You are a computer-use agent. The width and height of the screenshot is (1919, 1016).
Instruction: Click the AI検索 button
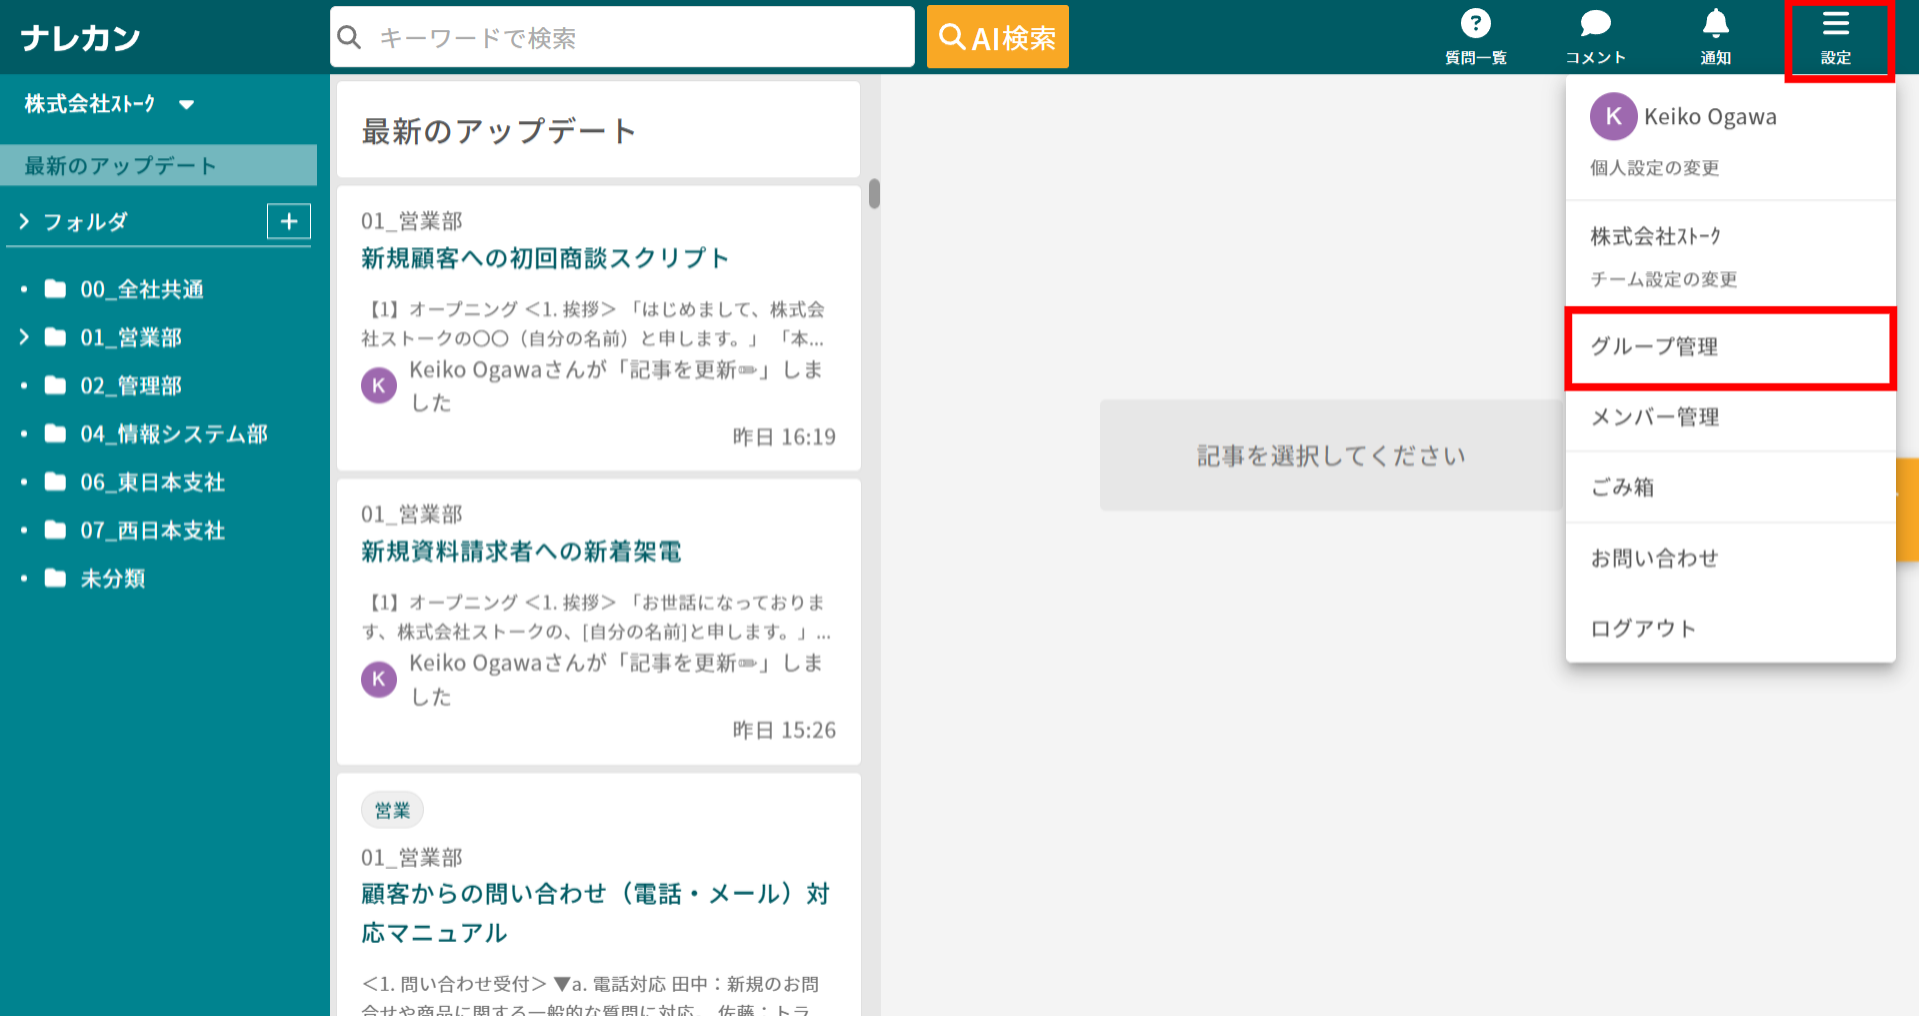[997, 37]
